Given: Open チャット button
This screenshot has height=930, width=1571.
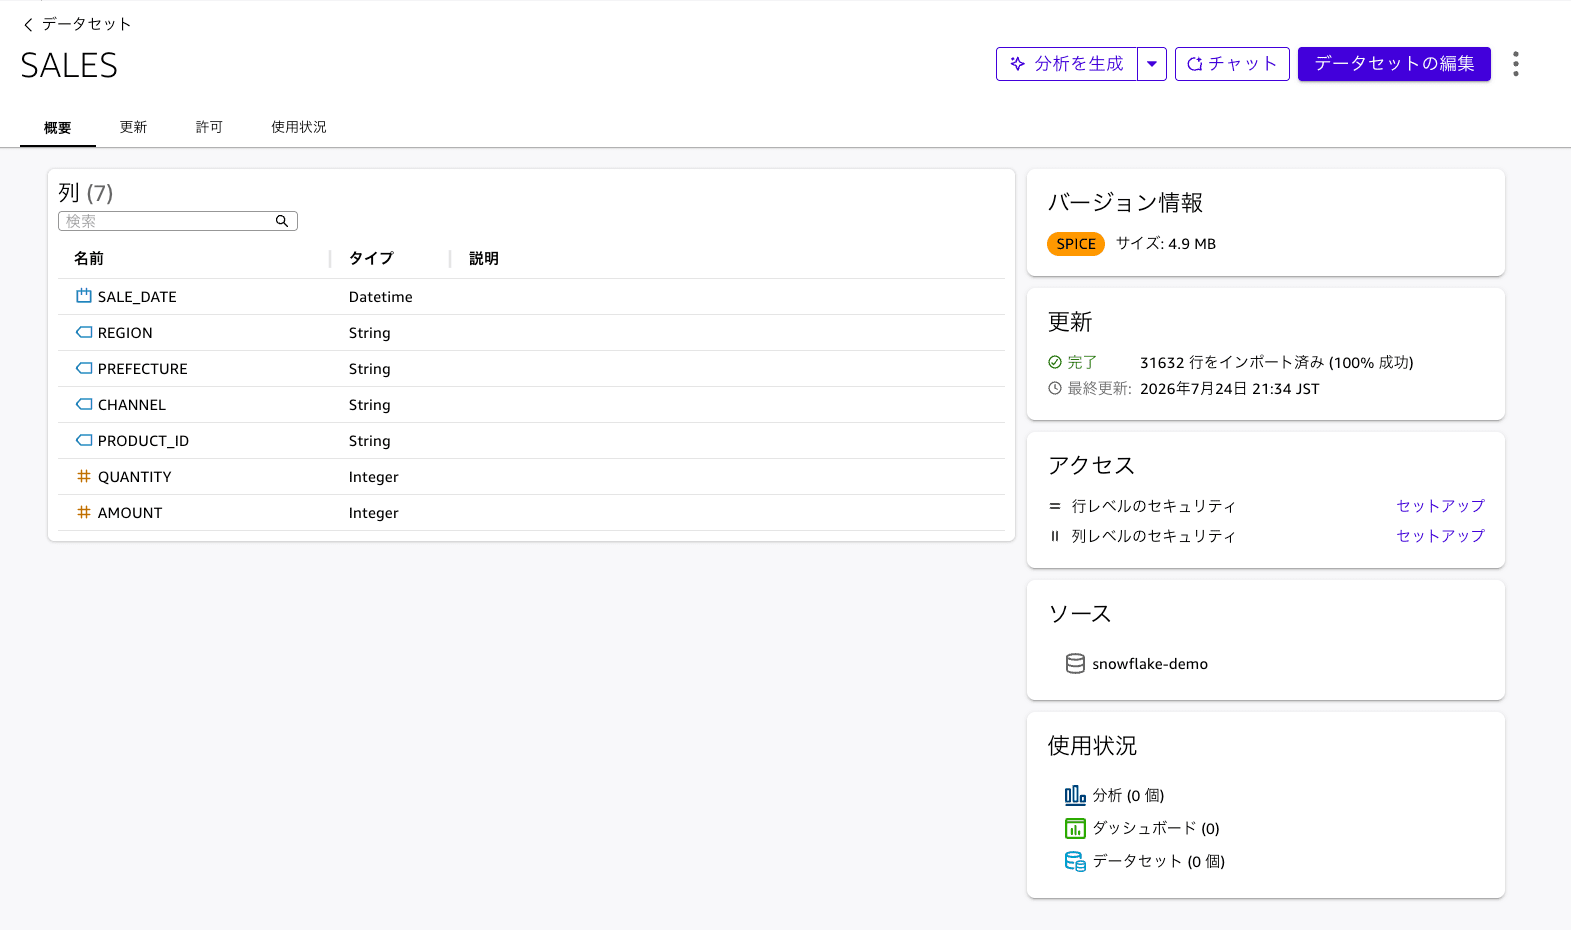Looking at the screenshot, I should pyautogui.click(x=1232, y=64).
